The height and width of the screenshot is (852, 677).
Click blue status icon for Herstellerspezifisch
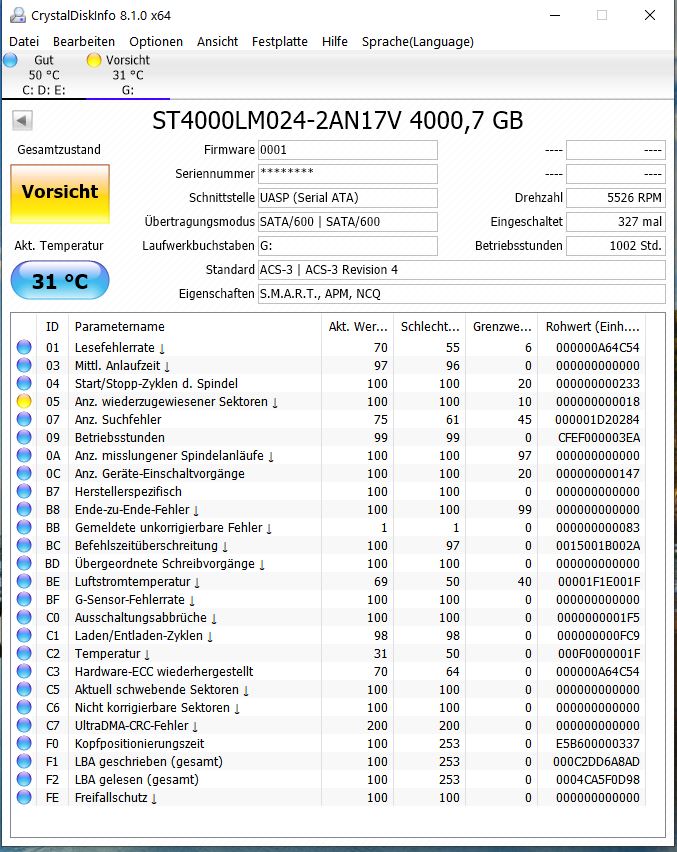point(24,491)
